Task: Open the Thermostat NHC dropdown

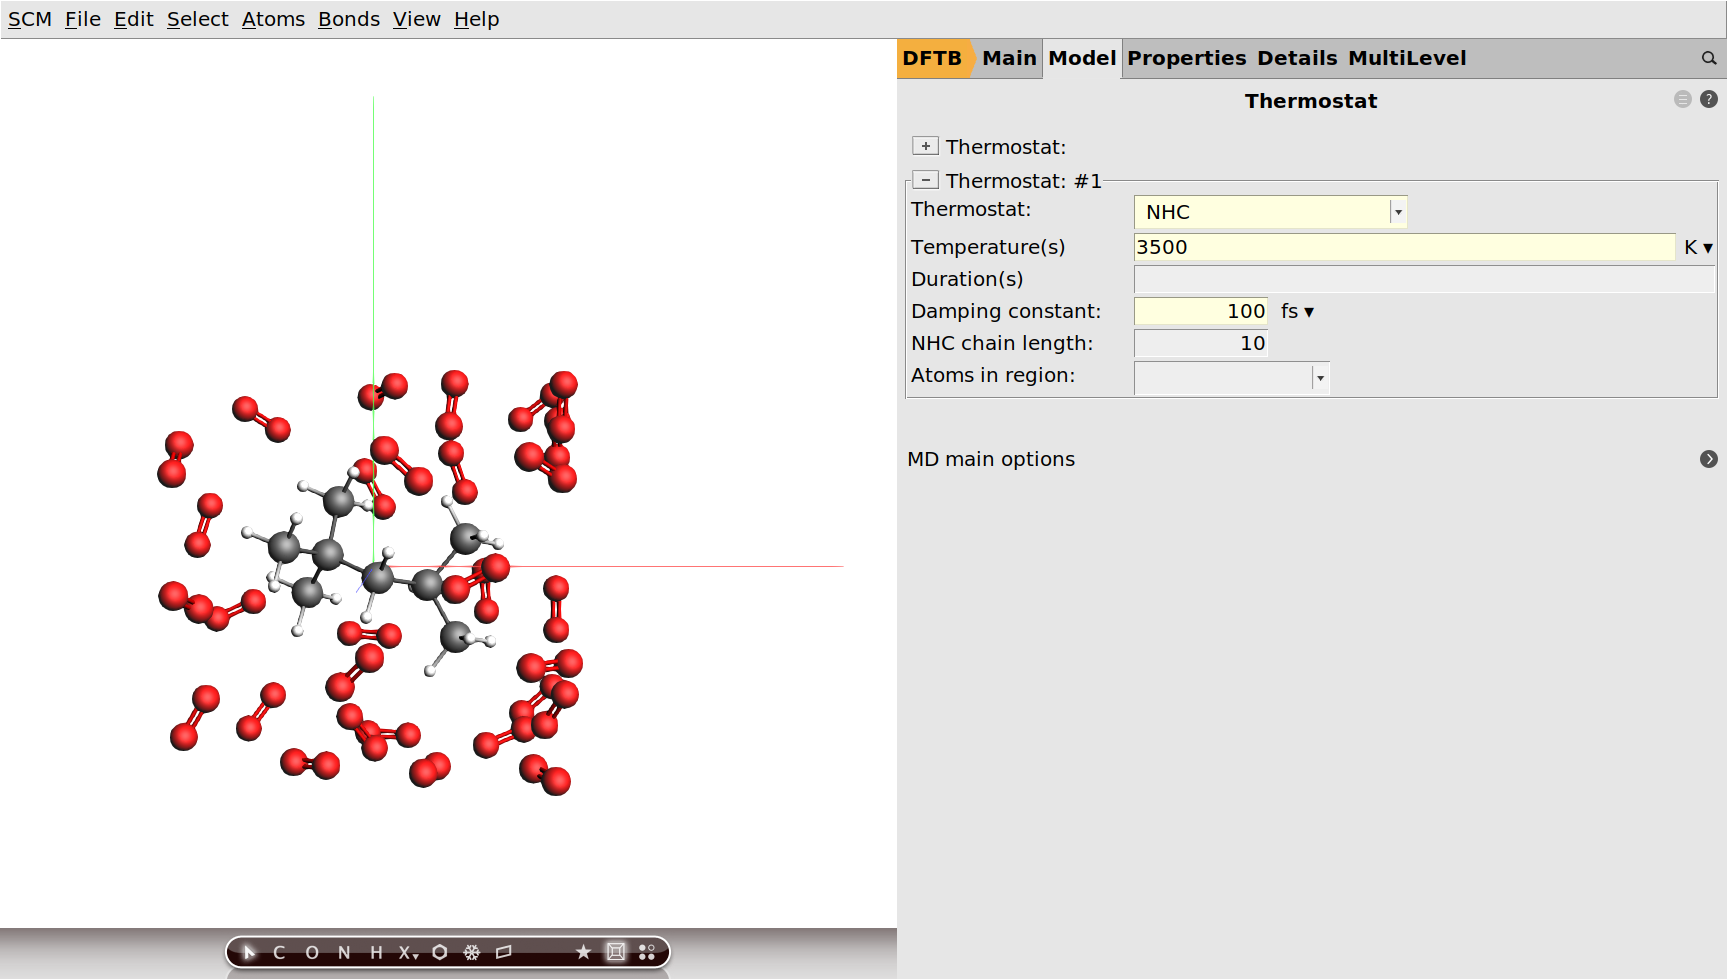Action: pyautogui.click(x=1398, y=211)
